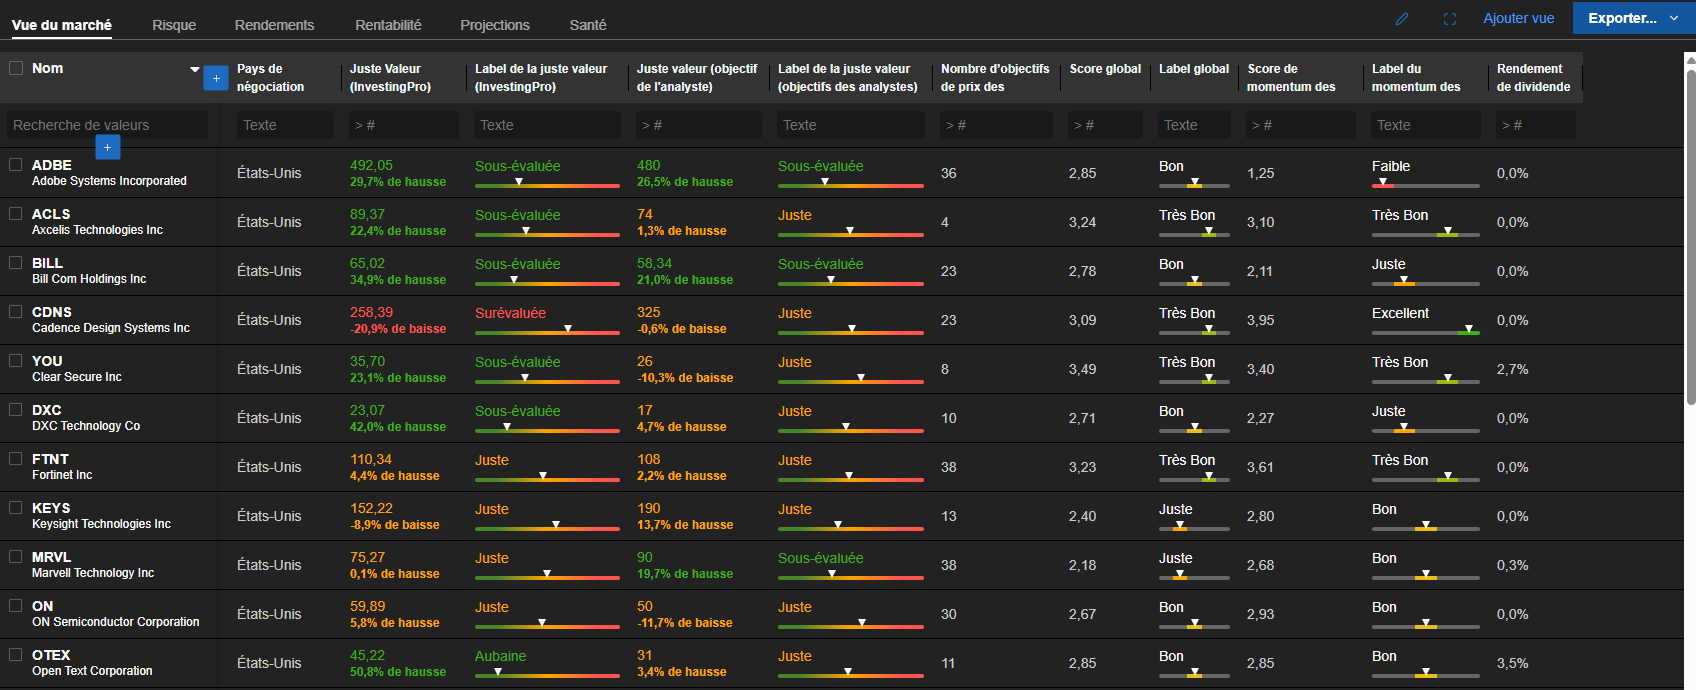Click the pencil edit view icon
Viewport: 1696px width, 690px height.
point(1402,19)
